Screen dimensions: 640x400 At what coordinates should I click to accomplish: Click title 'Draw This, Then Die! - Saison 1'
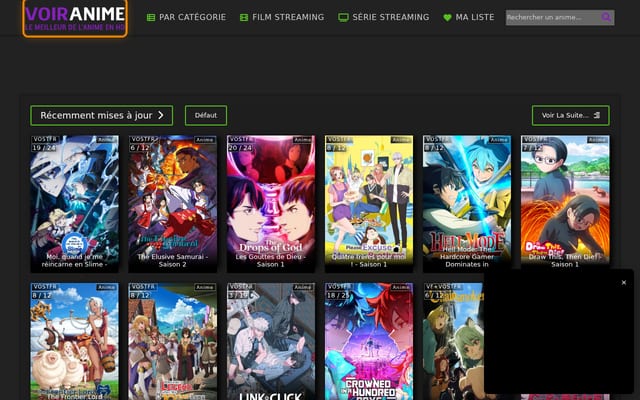click(x=565, y=260)
